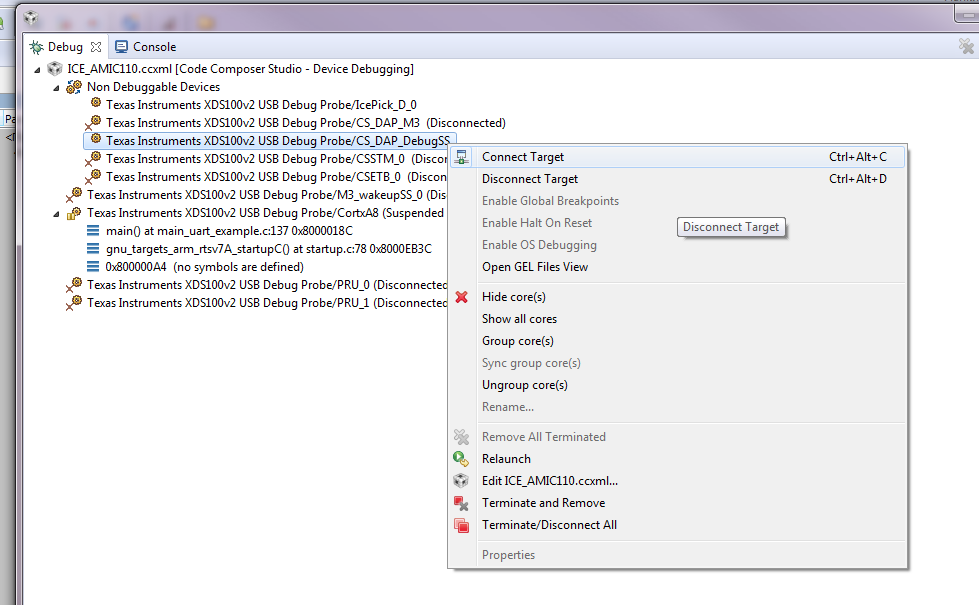Select gnu_targets_arm_rtsv7A_startupC() stack frame
This screenshot has height=605, width=979.
click(268, 249)
